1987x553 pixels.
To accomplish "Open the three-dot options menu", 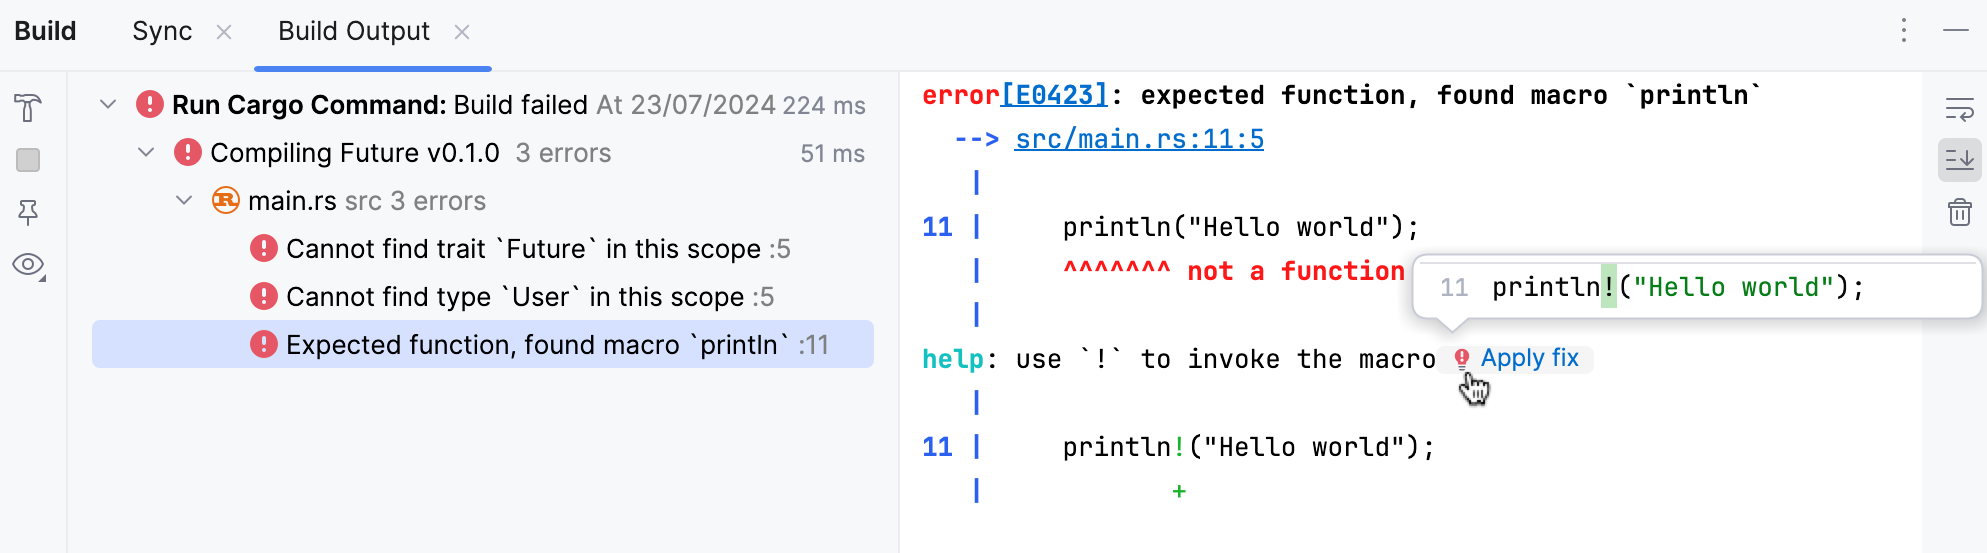I will (x=1904, y=31).
